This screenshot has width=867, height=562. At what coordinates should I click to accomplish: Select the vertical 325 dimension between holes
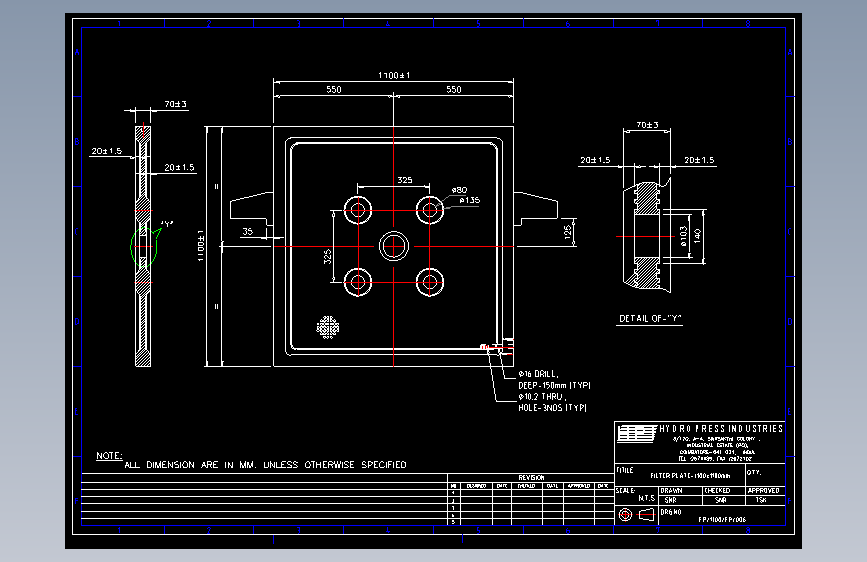pos(327,256)
